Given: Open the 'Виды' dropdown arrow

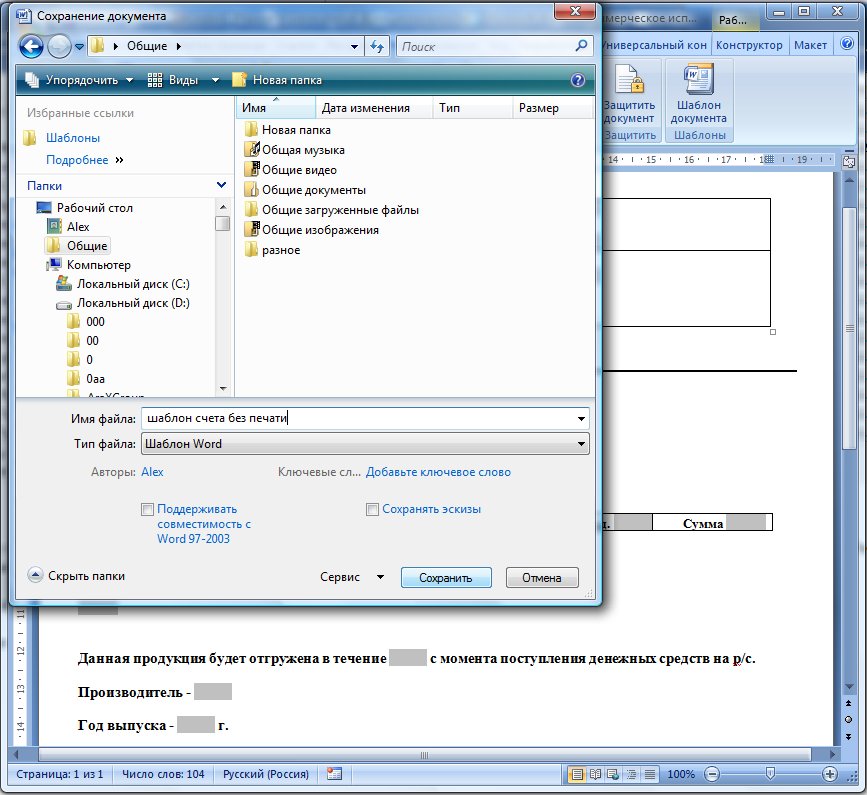Looking at the screenshot, I should pyautogui.click(x=216, y=80).
